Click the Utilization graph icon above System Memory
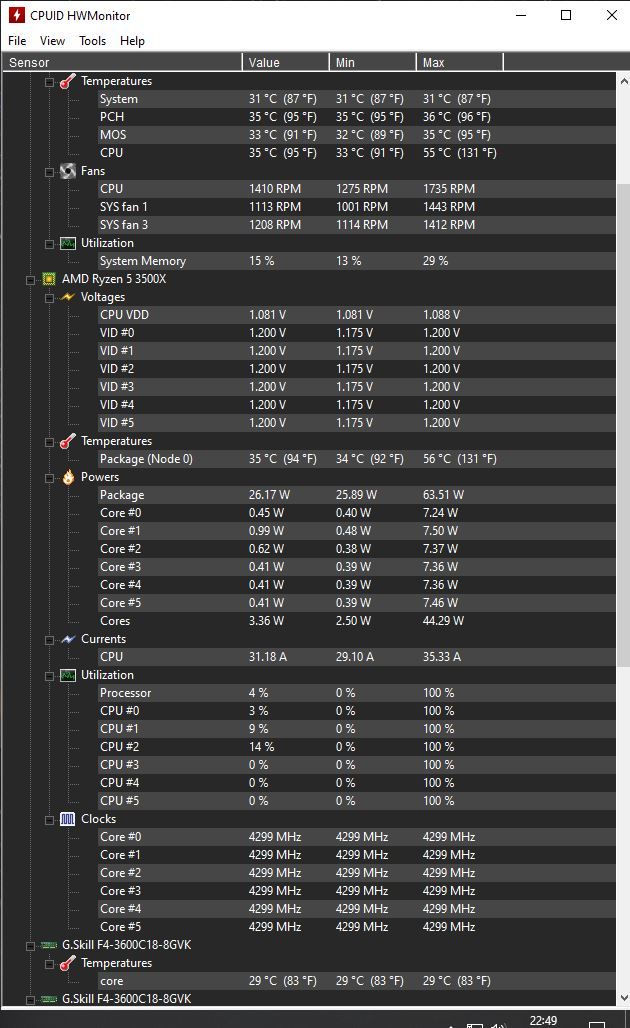This screenshot has height=1028, width=630. 68,243
